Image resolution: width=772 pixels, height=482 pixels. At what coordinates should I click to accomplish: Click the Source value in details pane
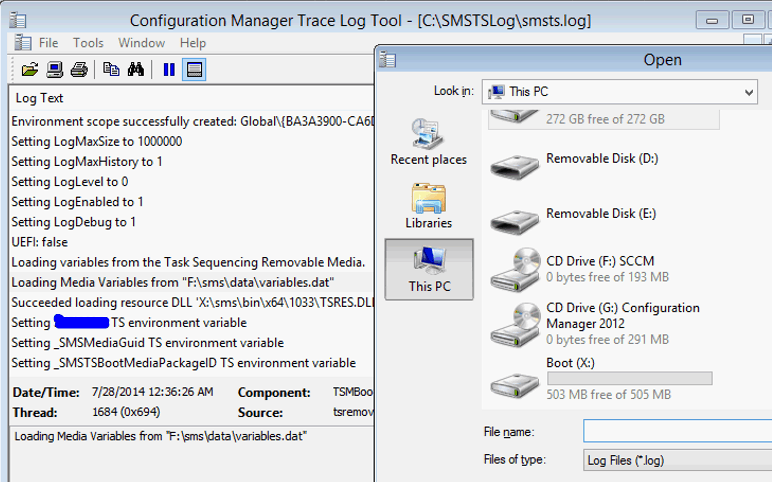point(354,412)
